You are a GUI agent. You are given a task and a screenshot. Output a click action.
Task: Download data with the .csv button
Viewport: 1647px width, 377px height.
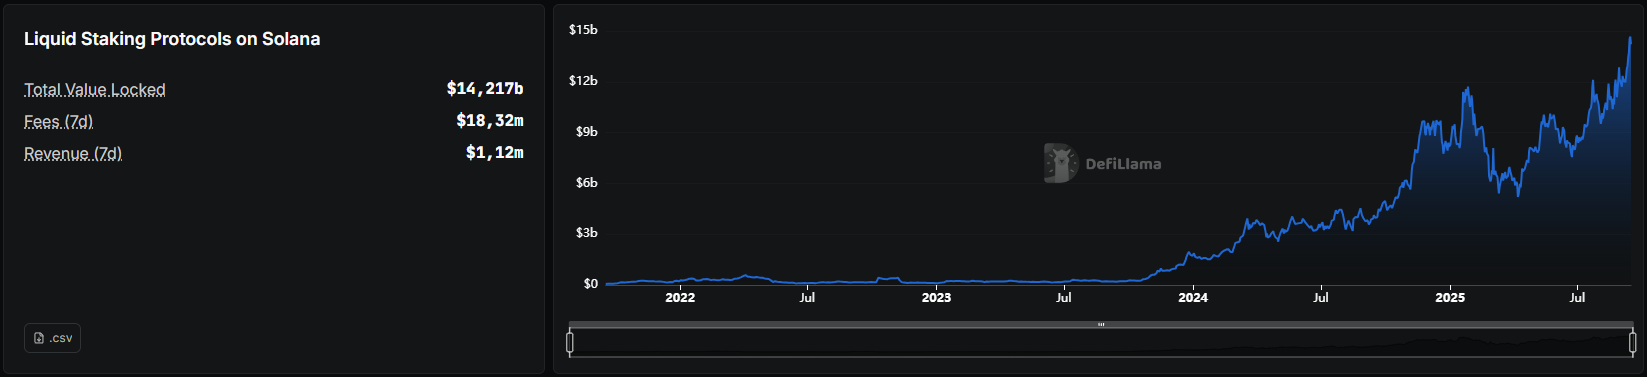[x=52, y=338]
